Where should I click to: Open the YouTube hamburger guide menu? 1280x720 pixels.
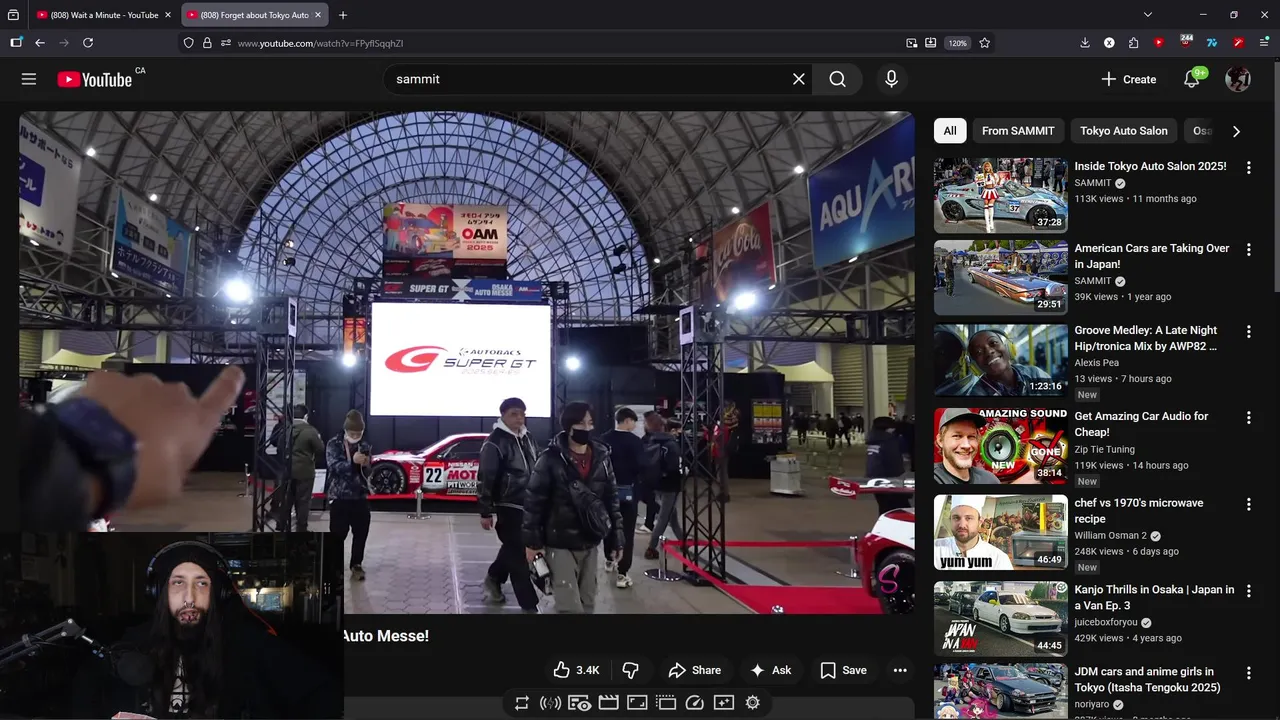pyautogui.click(x=29, y=79)
